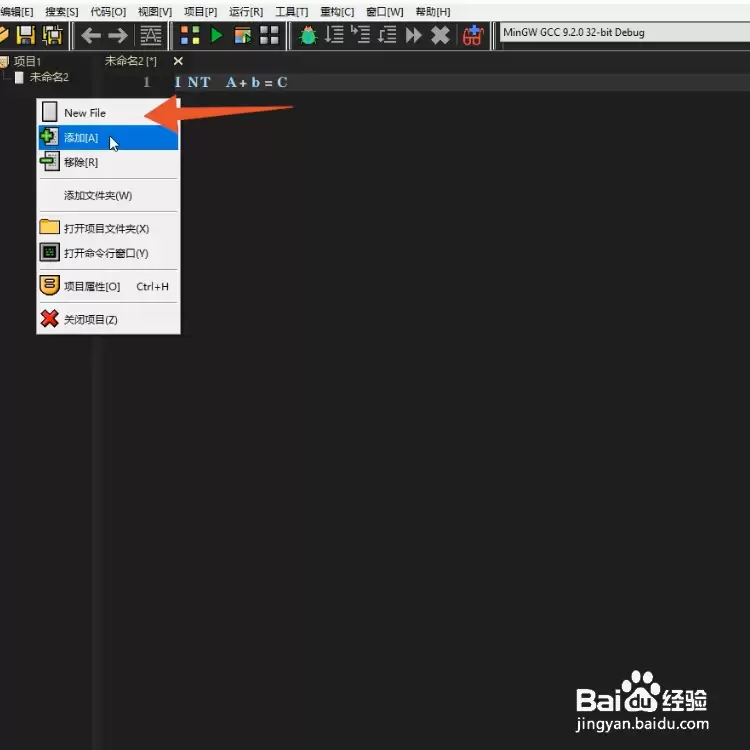Select 未命名2 file in project tree
This screenshot has height=750, width=750.
[49, 77]
